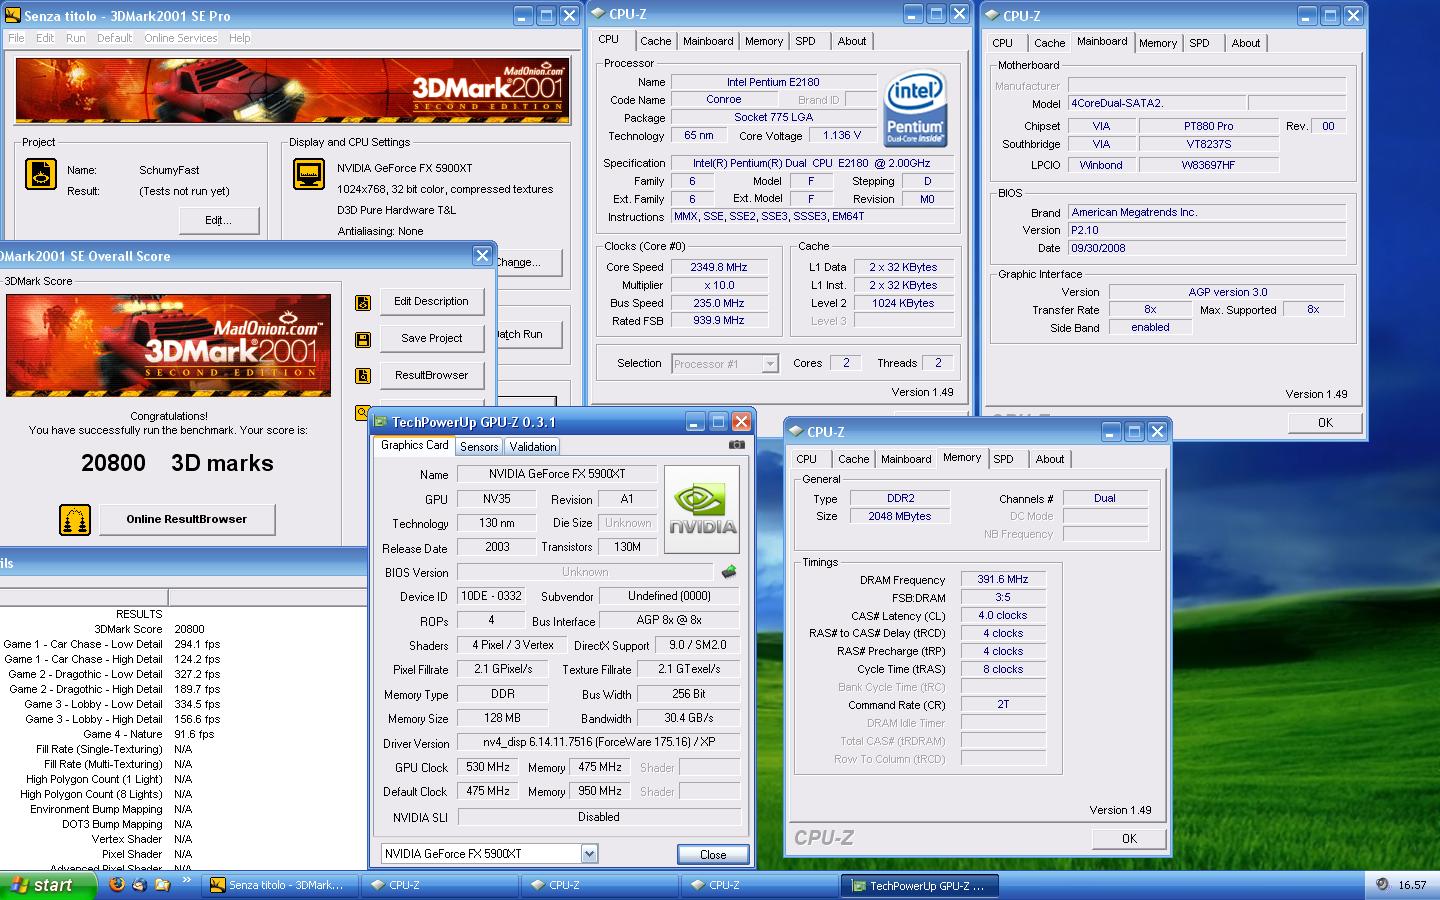The image size is (1440, 900).
Task: Click the magnifier icon under the ResultBrowser icon
Action: [362, 412]
